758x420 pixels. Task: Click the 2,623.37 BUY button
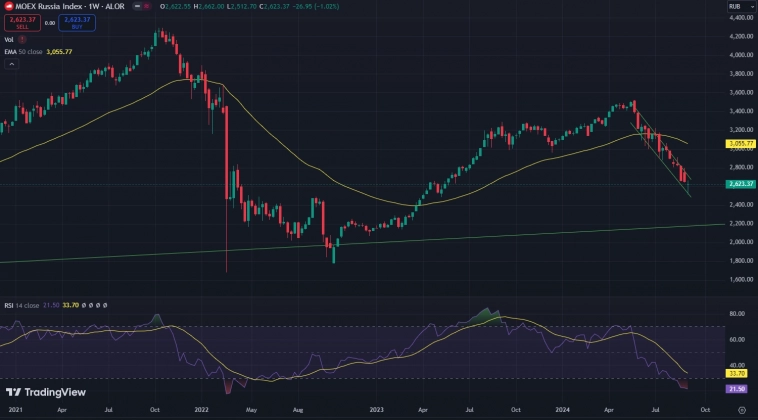77,23
